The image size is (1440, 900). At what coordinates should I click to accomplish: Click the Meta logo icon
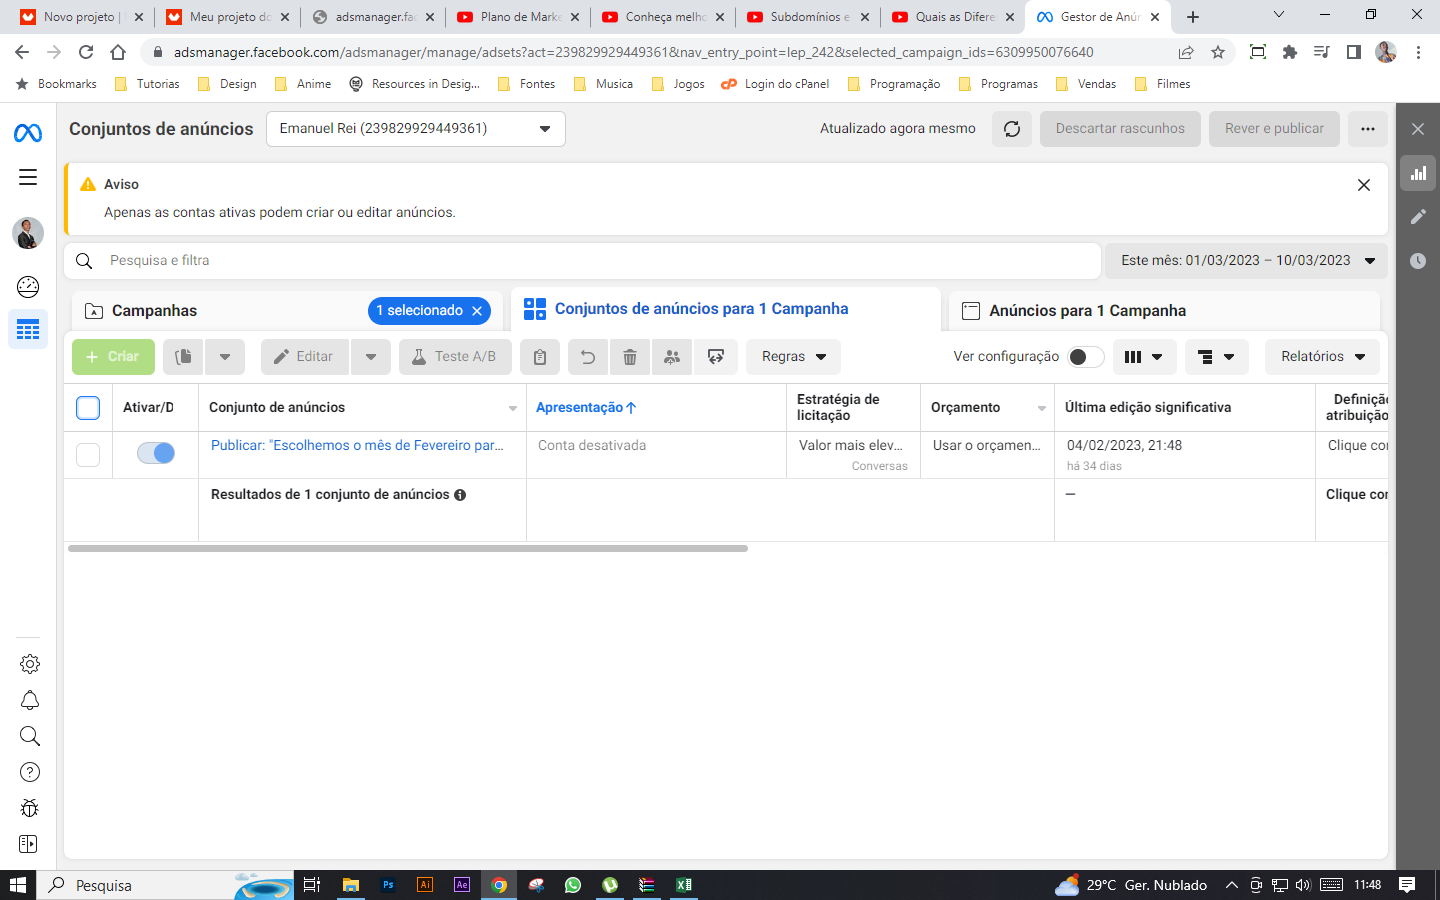[28, 133]
